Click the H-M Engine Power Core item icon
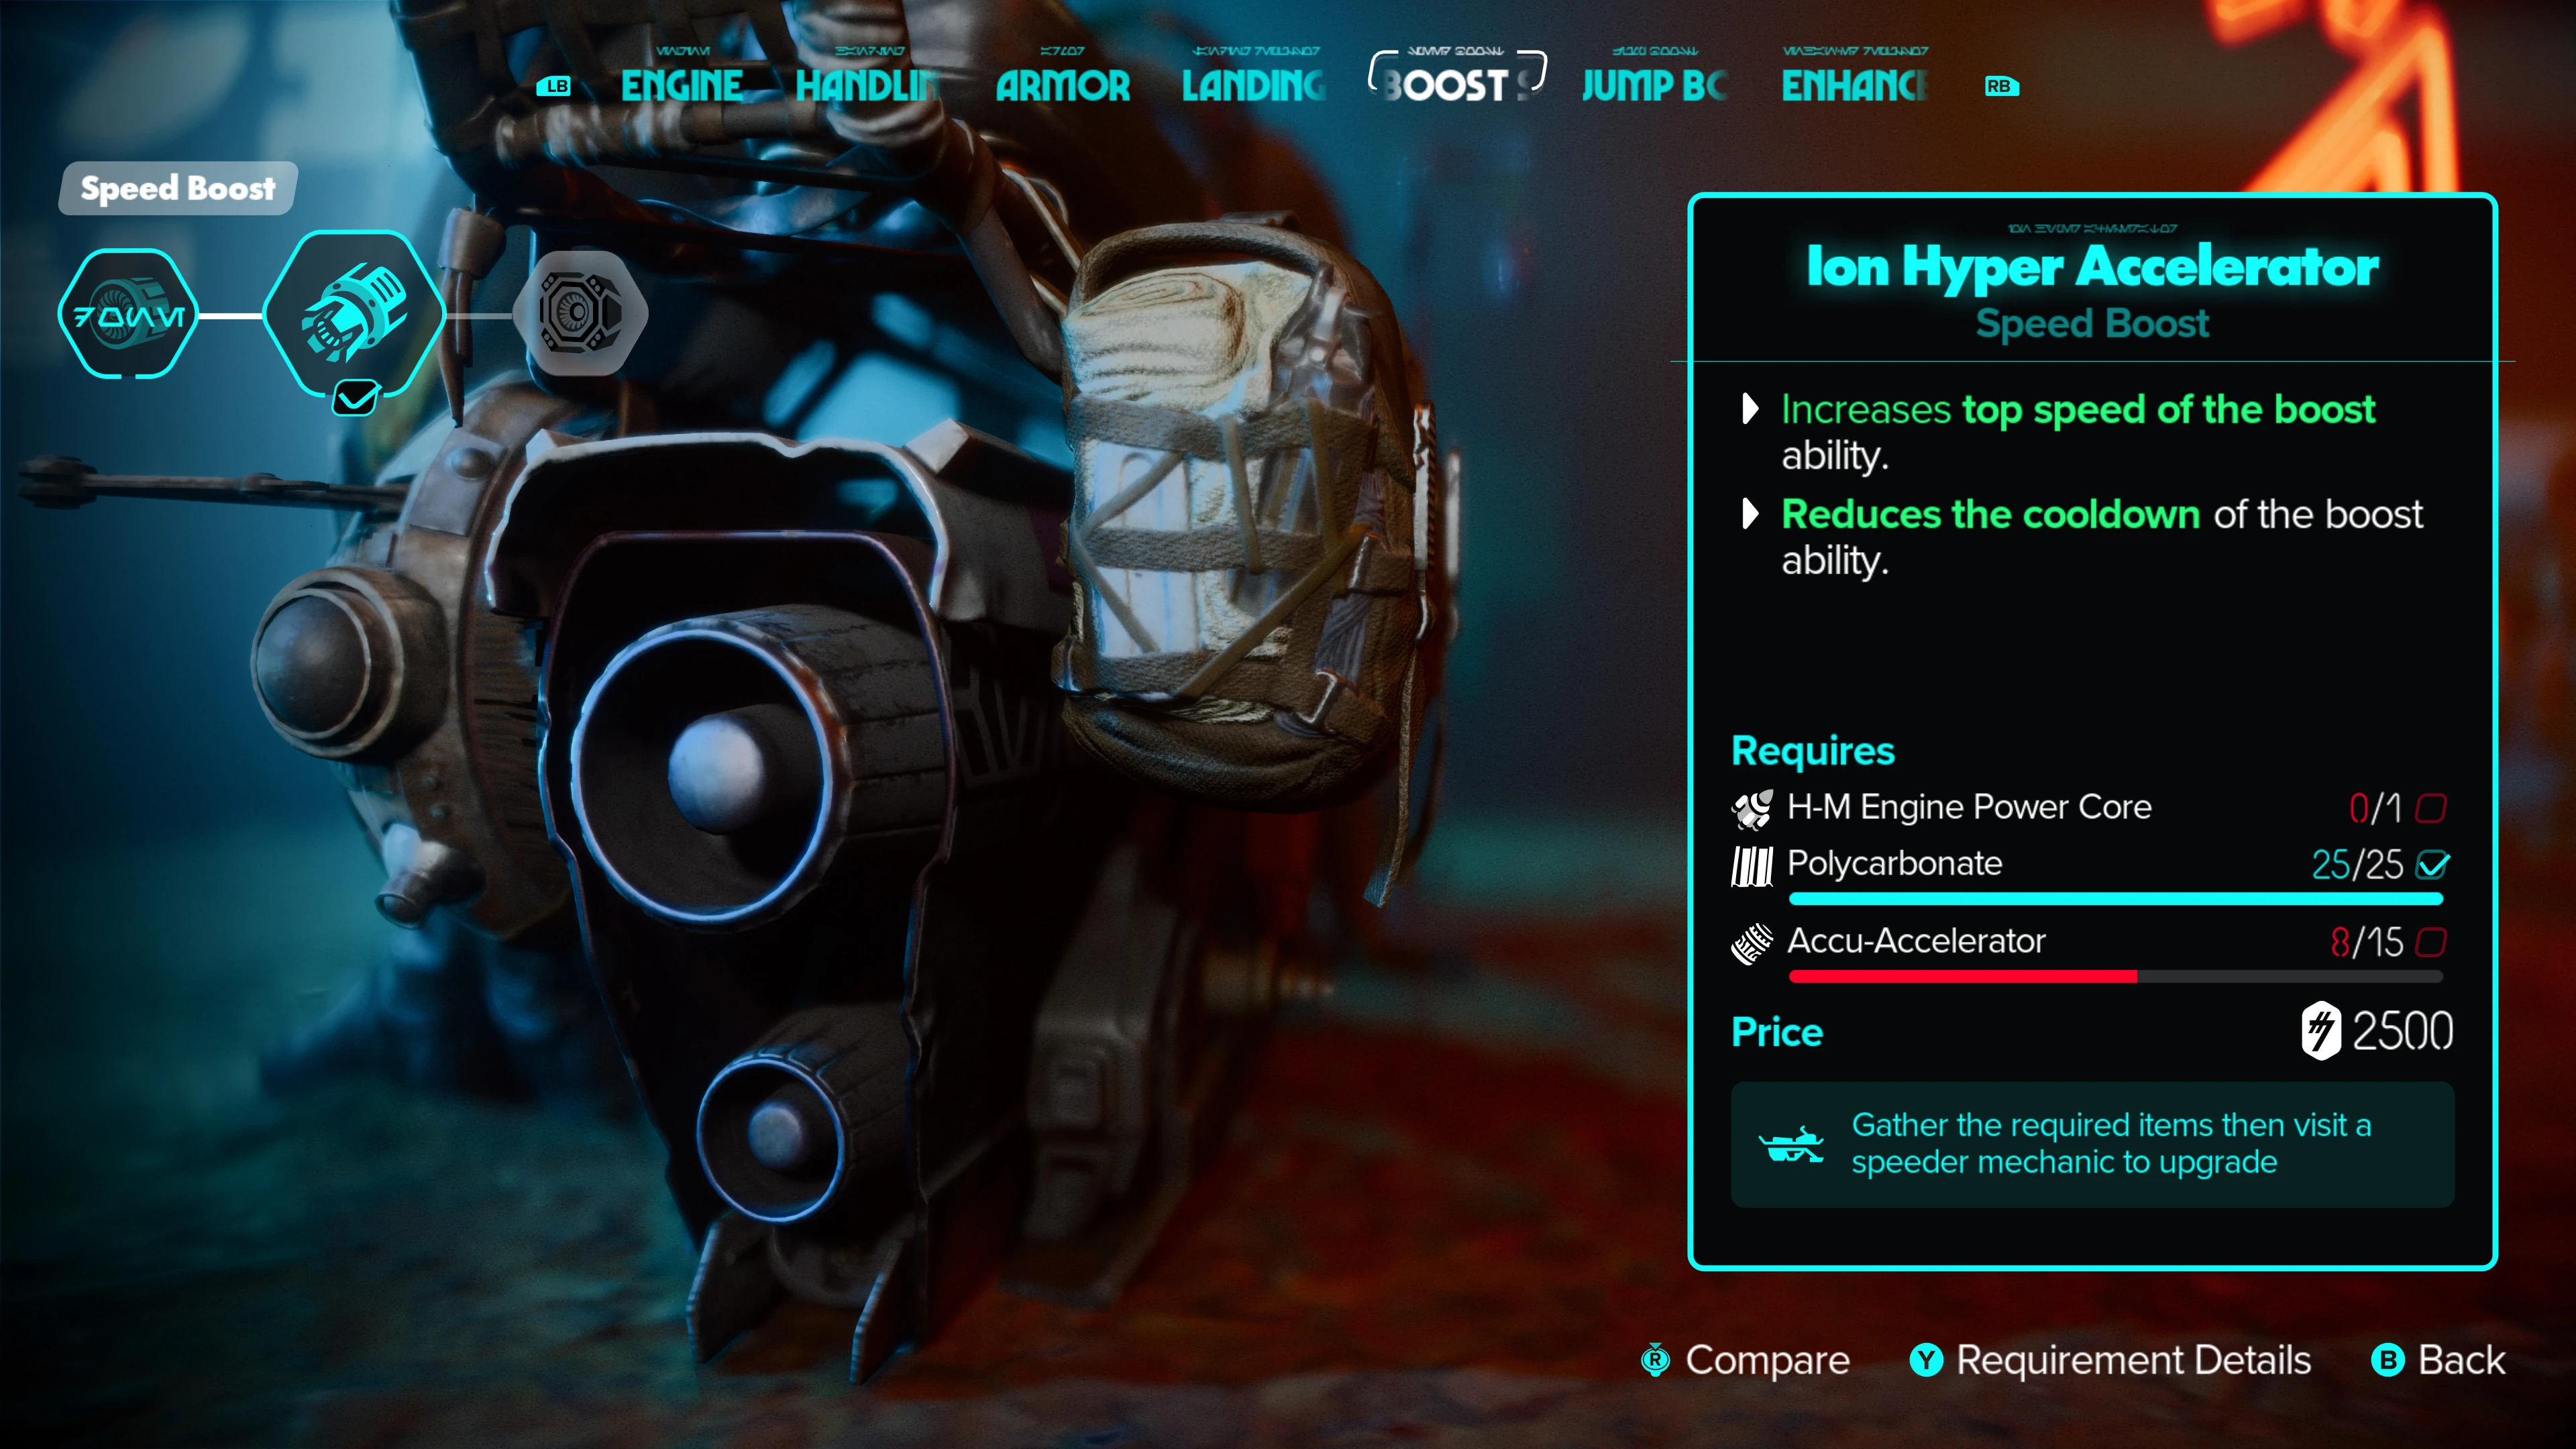2576x1449 pixels. 1752,808
